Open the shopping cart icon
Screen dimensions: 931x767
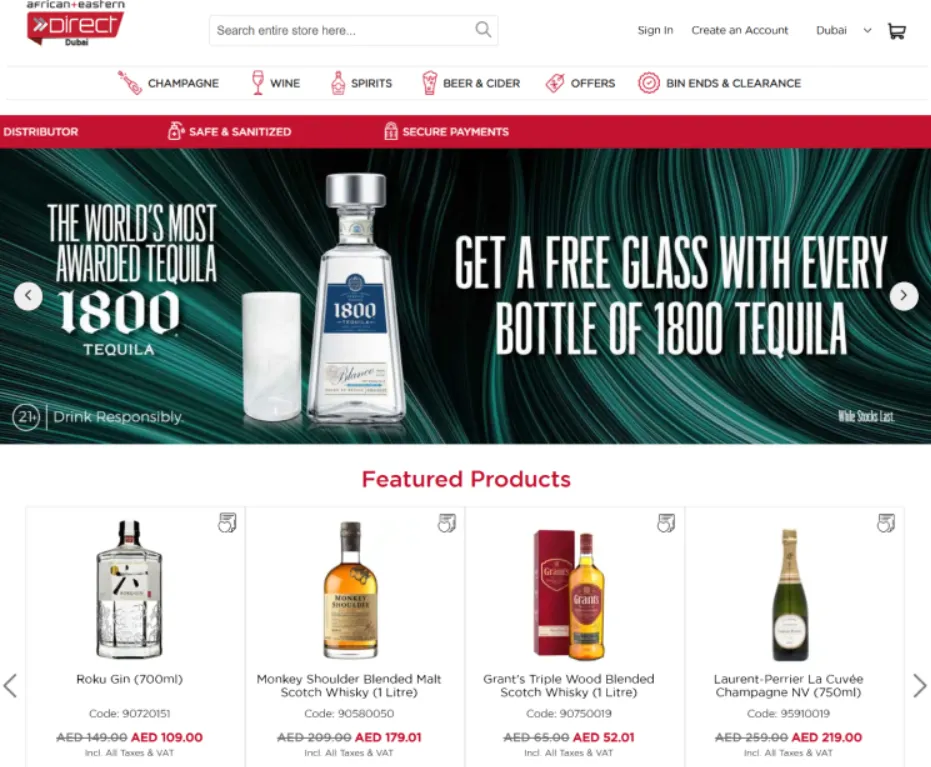click(896, 31)
